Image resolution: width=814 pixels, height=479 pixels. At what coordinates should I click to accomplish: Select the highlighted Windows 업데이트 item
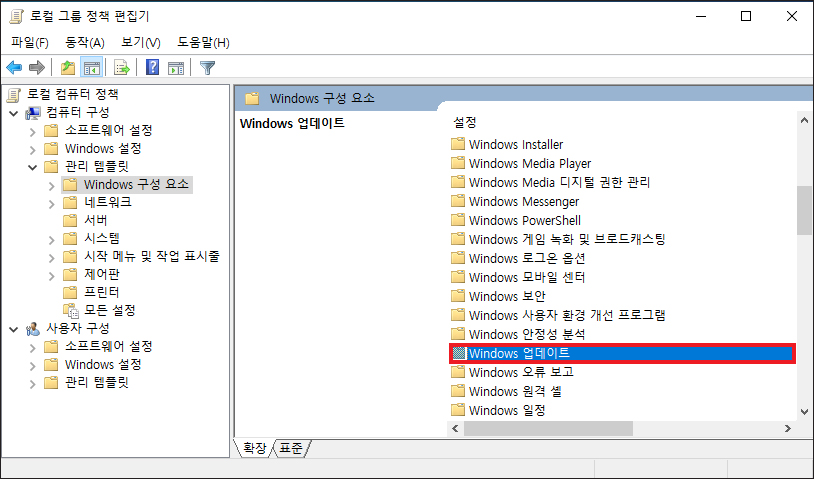point(622,353)
